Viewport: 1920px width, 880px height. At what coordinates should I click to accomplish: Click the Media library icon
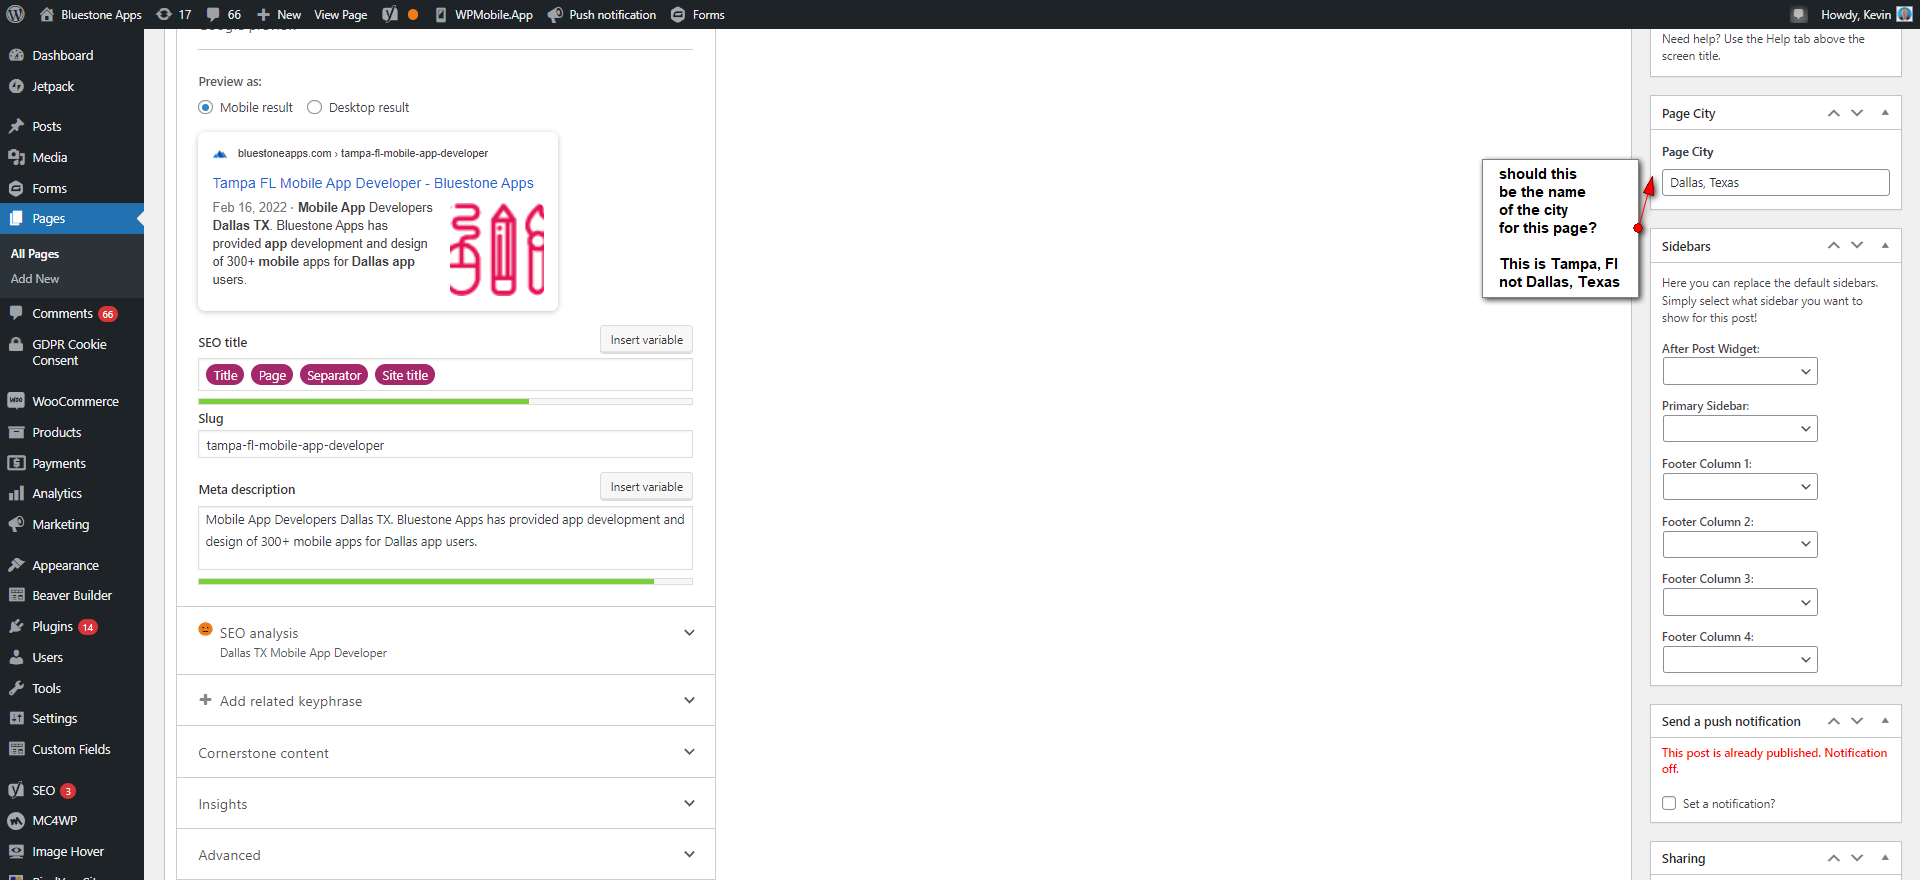pyautogui.click(x=16, y=157)
